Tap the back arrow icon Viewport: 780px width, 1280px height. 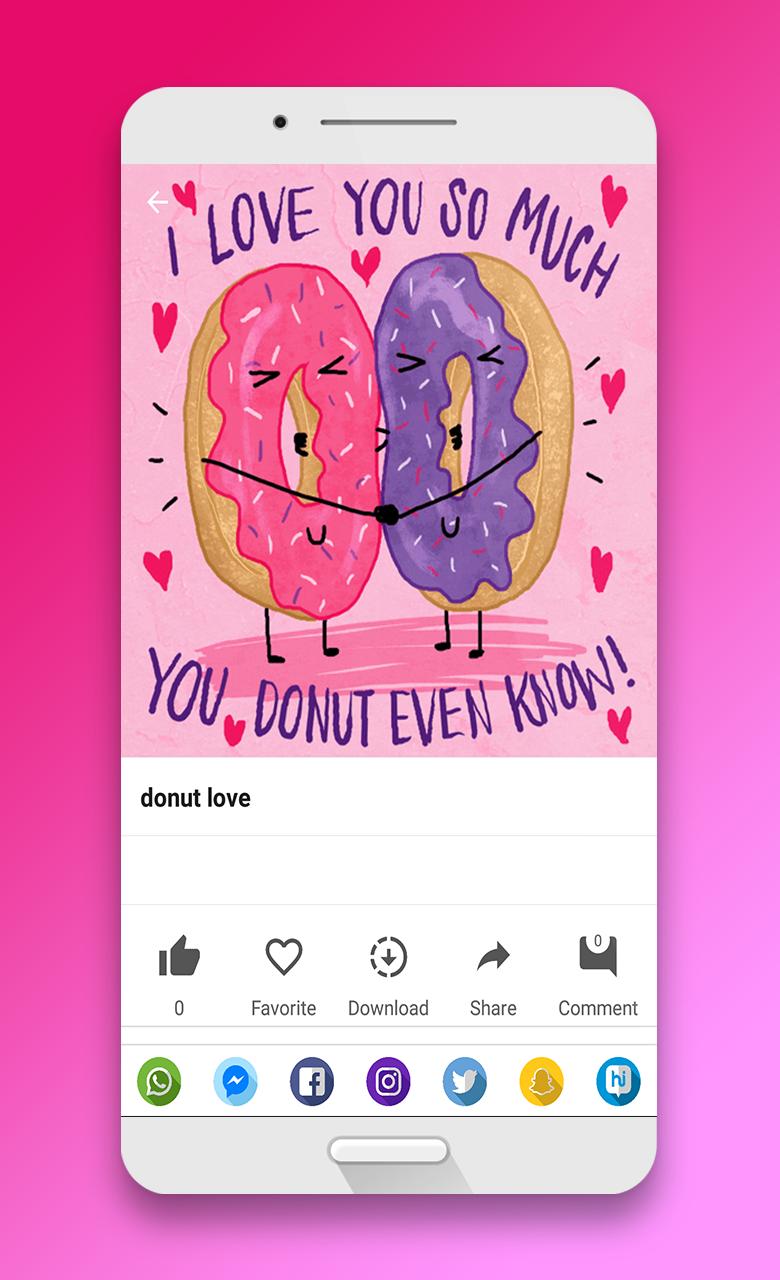[x=157, y=202]
